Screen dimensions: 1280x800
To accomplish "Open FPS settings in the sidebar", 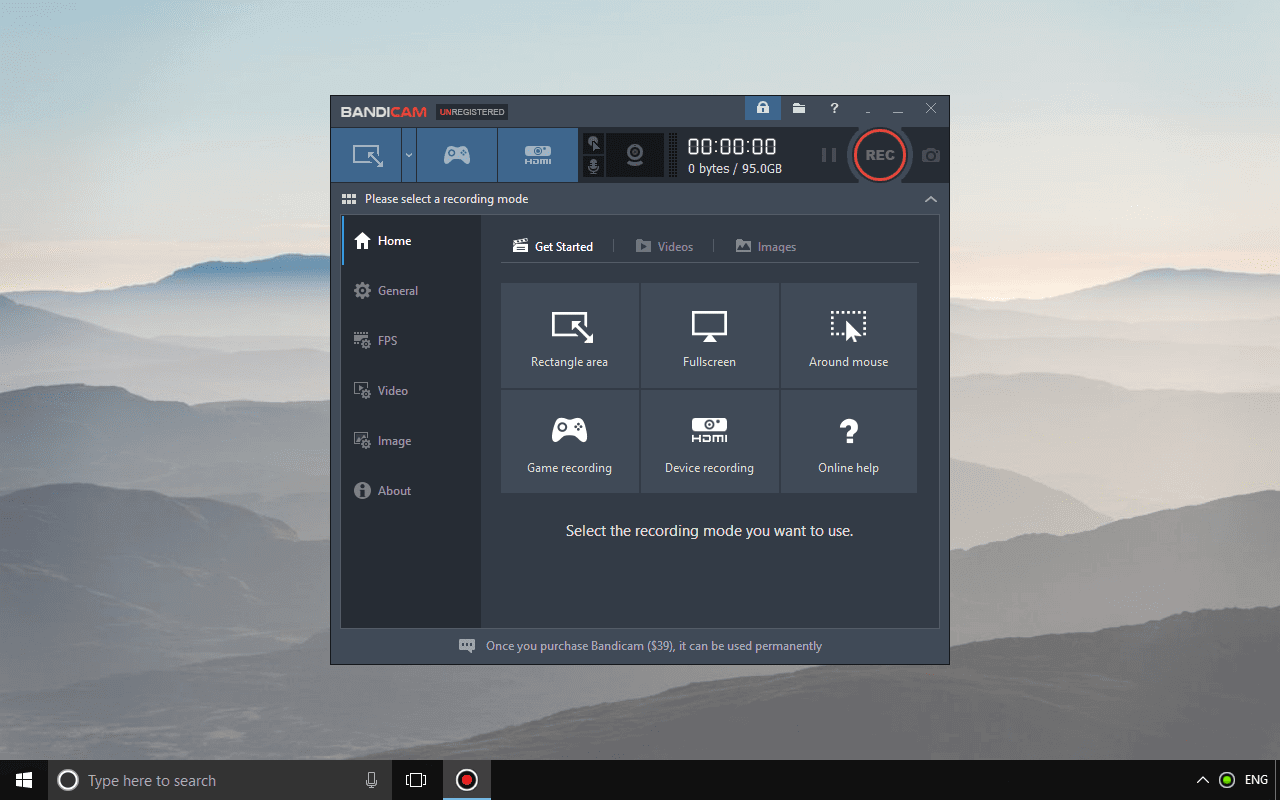I will point(411,341).
